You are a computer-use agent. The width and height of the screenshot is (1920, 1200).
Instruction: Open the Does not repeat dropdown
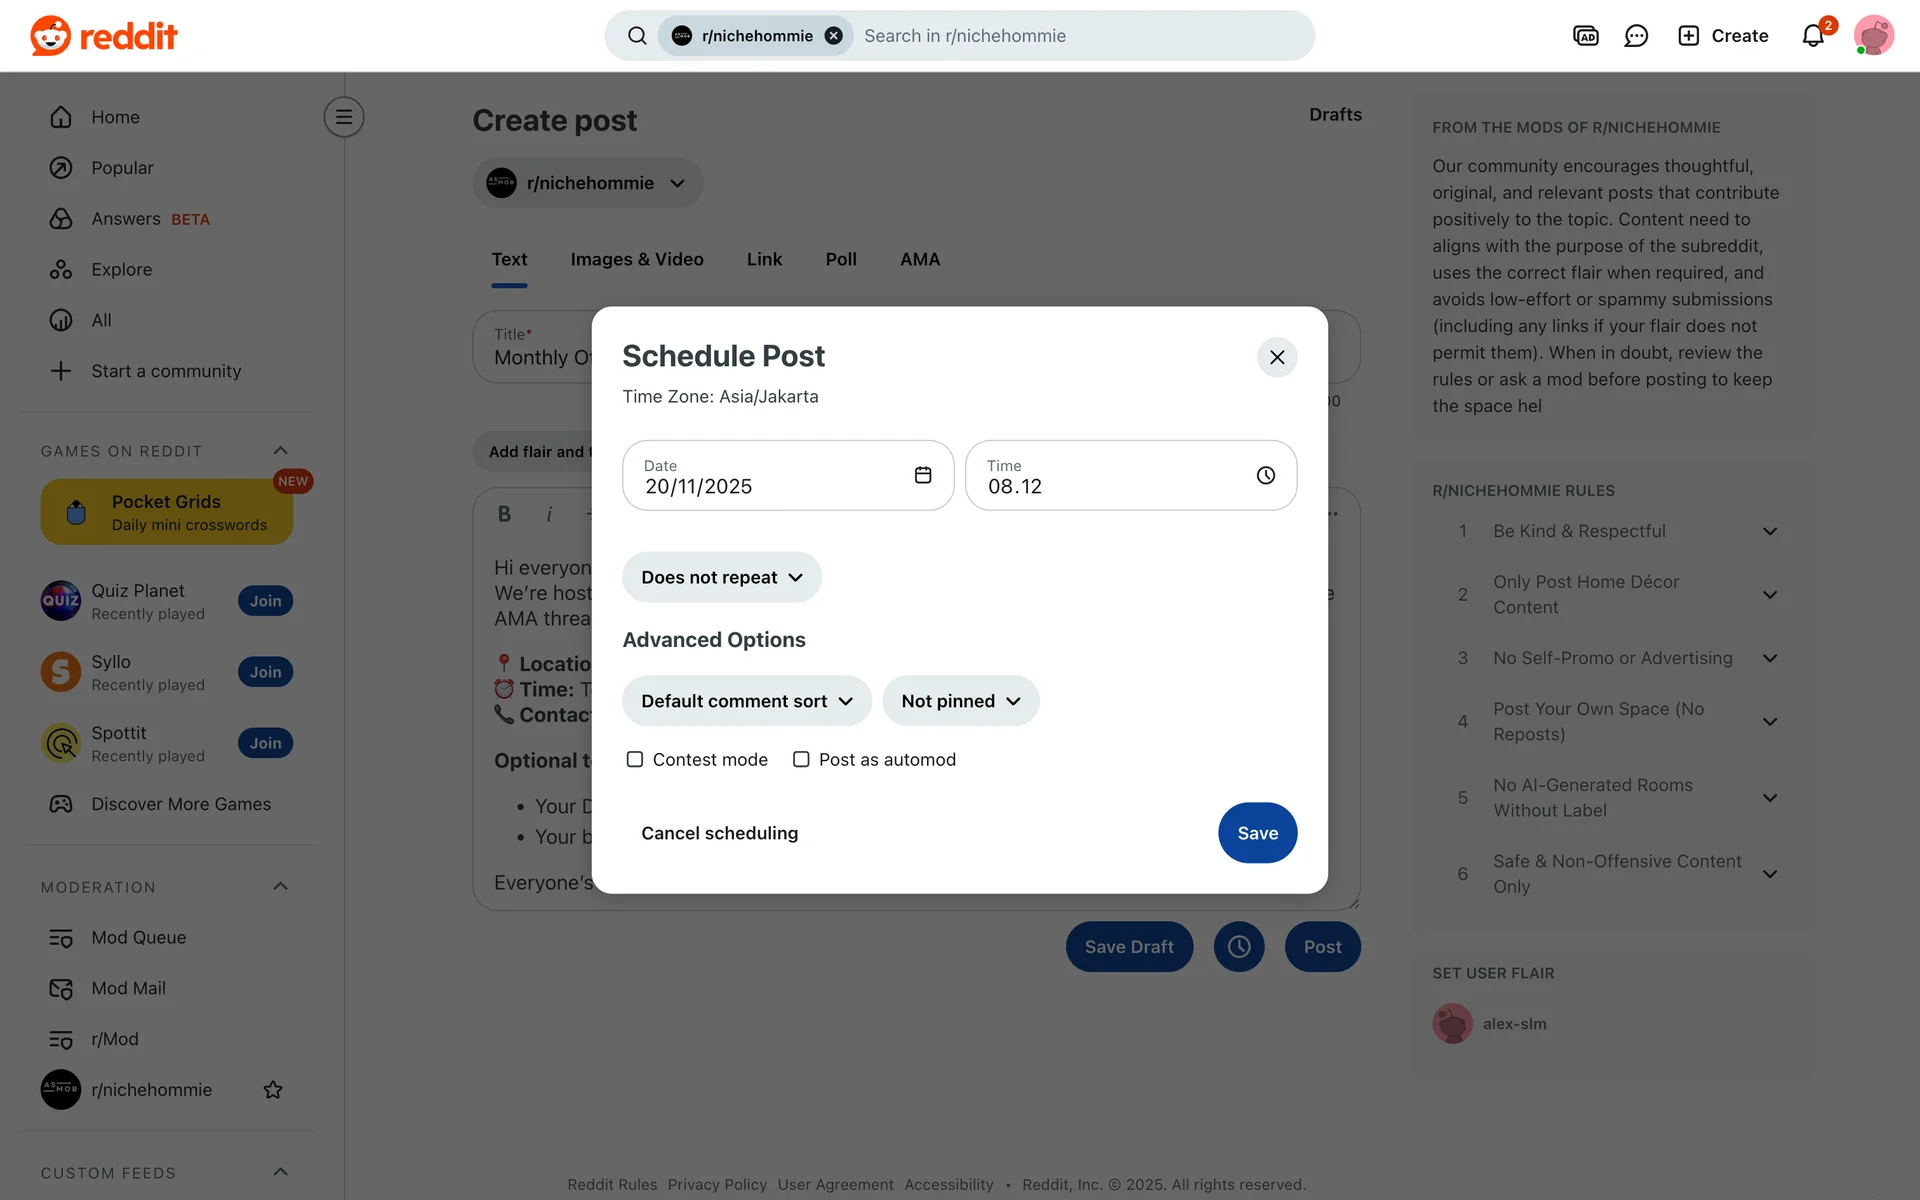721,577
